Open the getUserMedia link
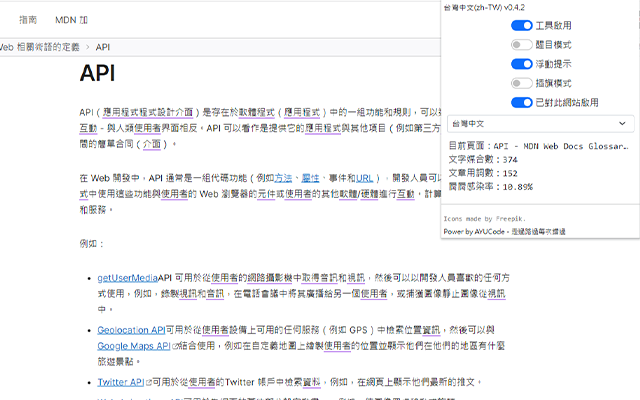Viewport: 640px width, 400px height. (x=127, y=278)
